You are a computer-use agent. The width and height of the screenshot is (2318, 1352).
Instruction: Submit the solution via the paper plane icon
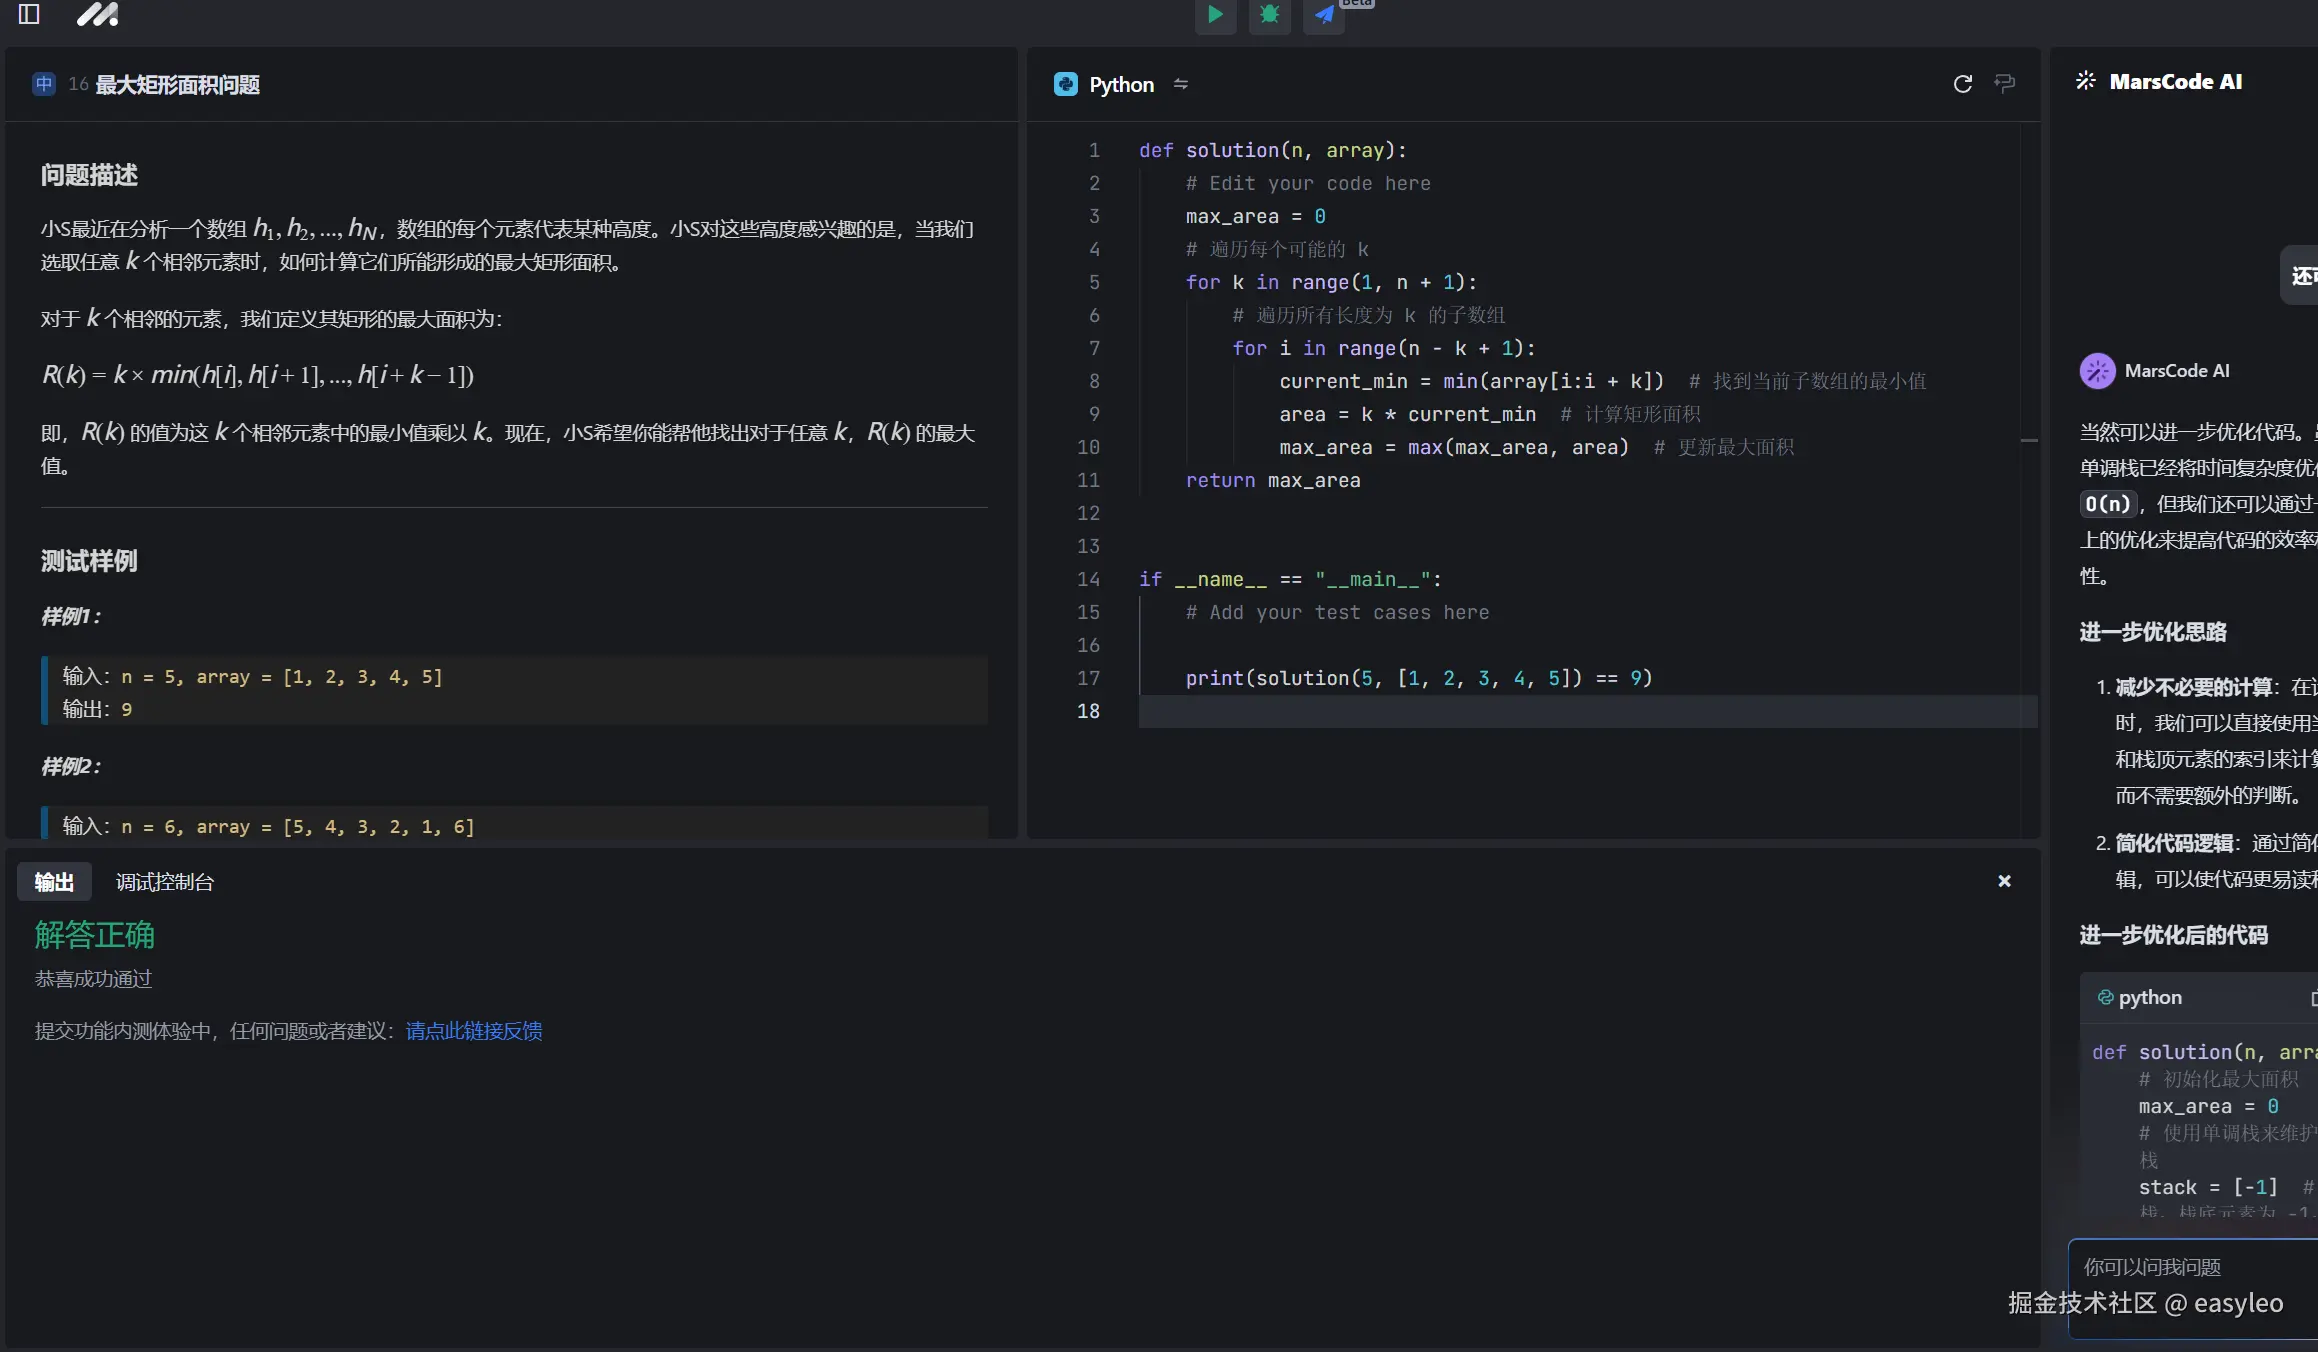coord(1323,16)
